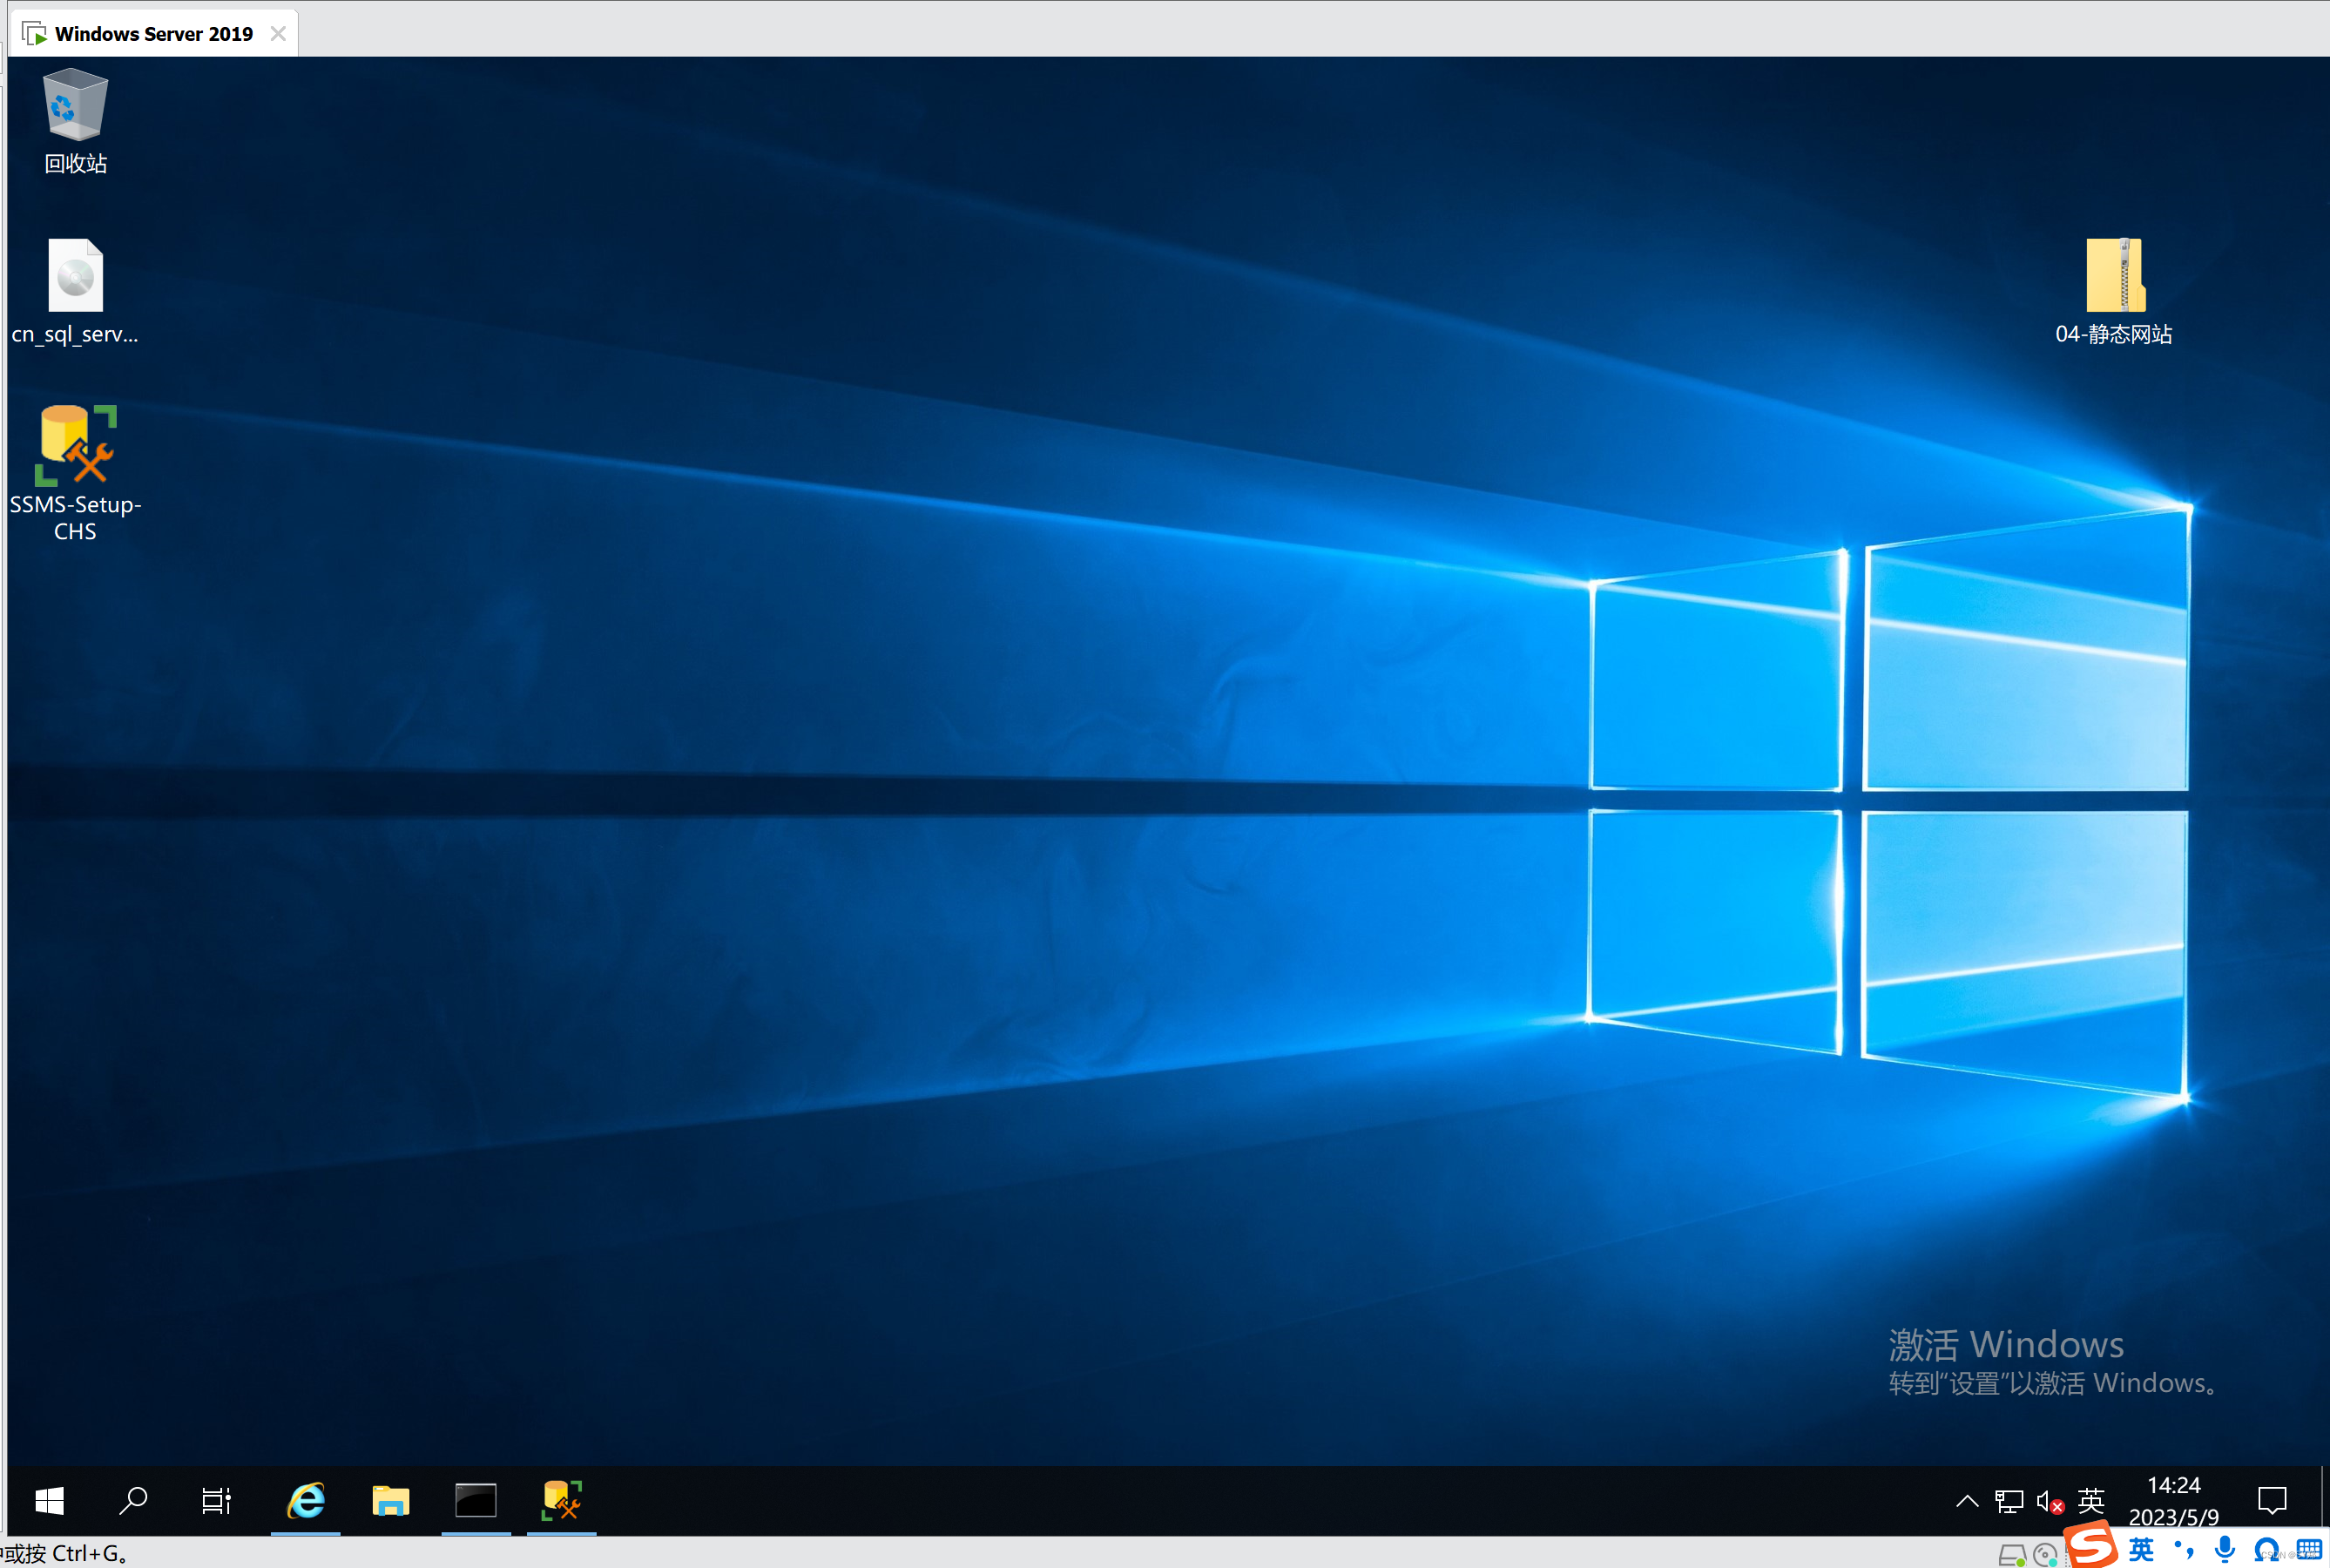
Task: Open the Windows Start menu
Action: 49,1500
